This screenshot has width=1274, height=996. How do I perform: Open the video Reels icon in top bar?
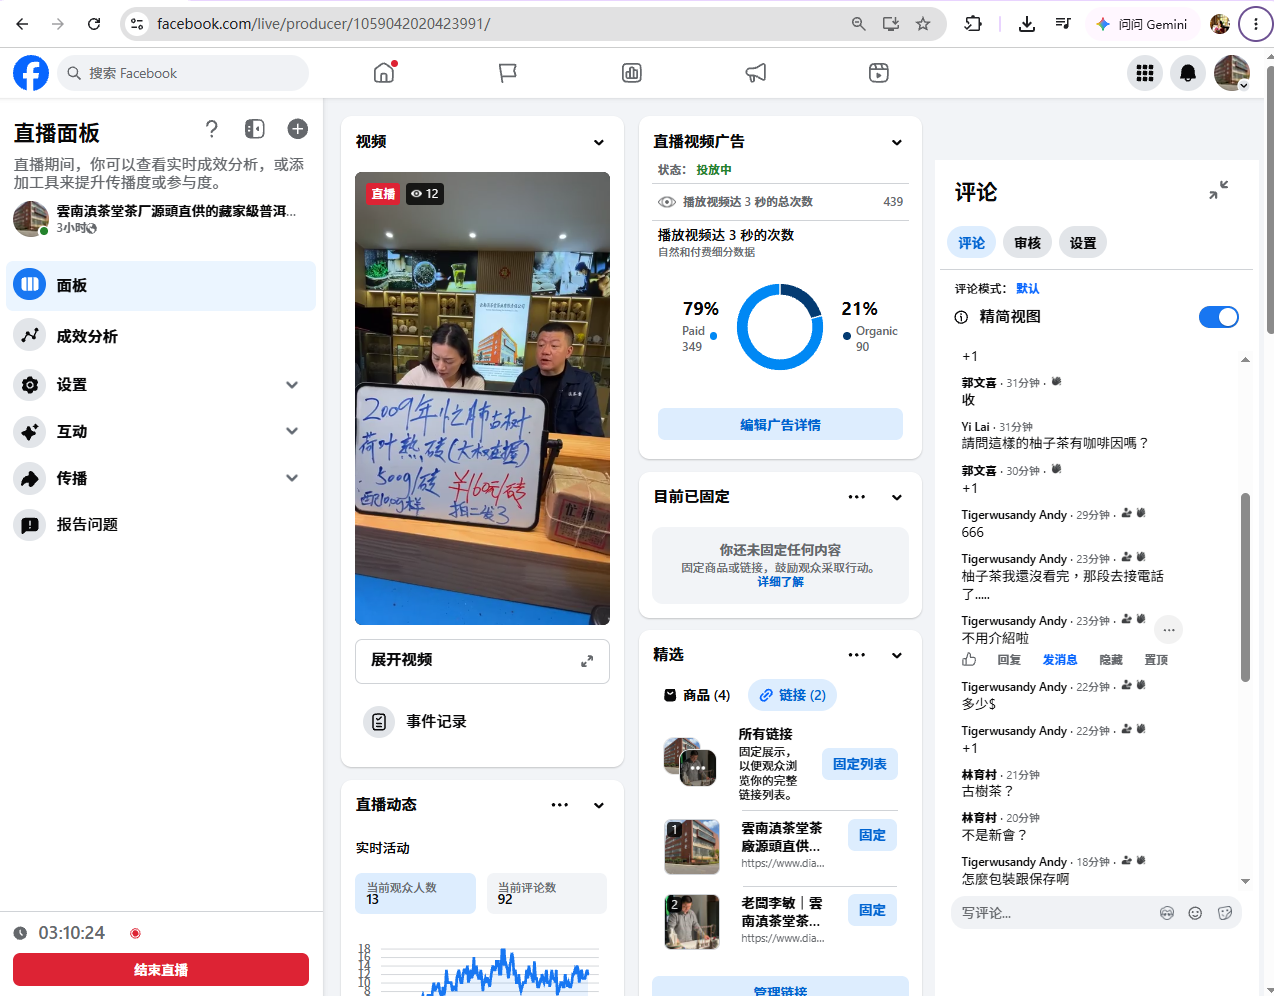click(x=879, y=72)
